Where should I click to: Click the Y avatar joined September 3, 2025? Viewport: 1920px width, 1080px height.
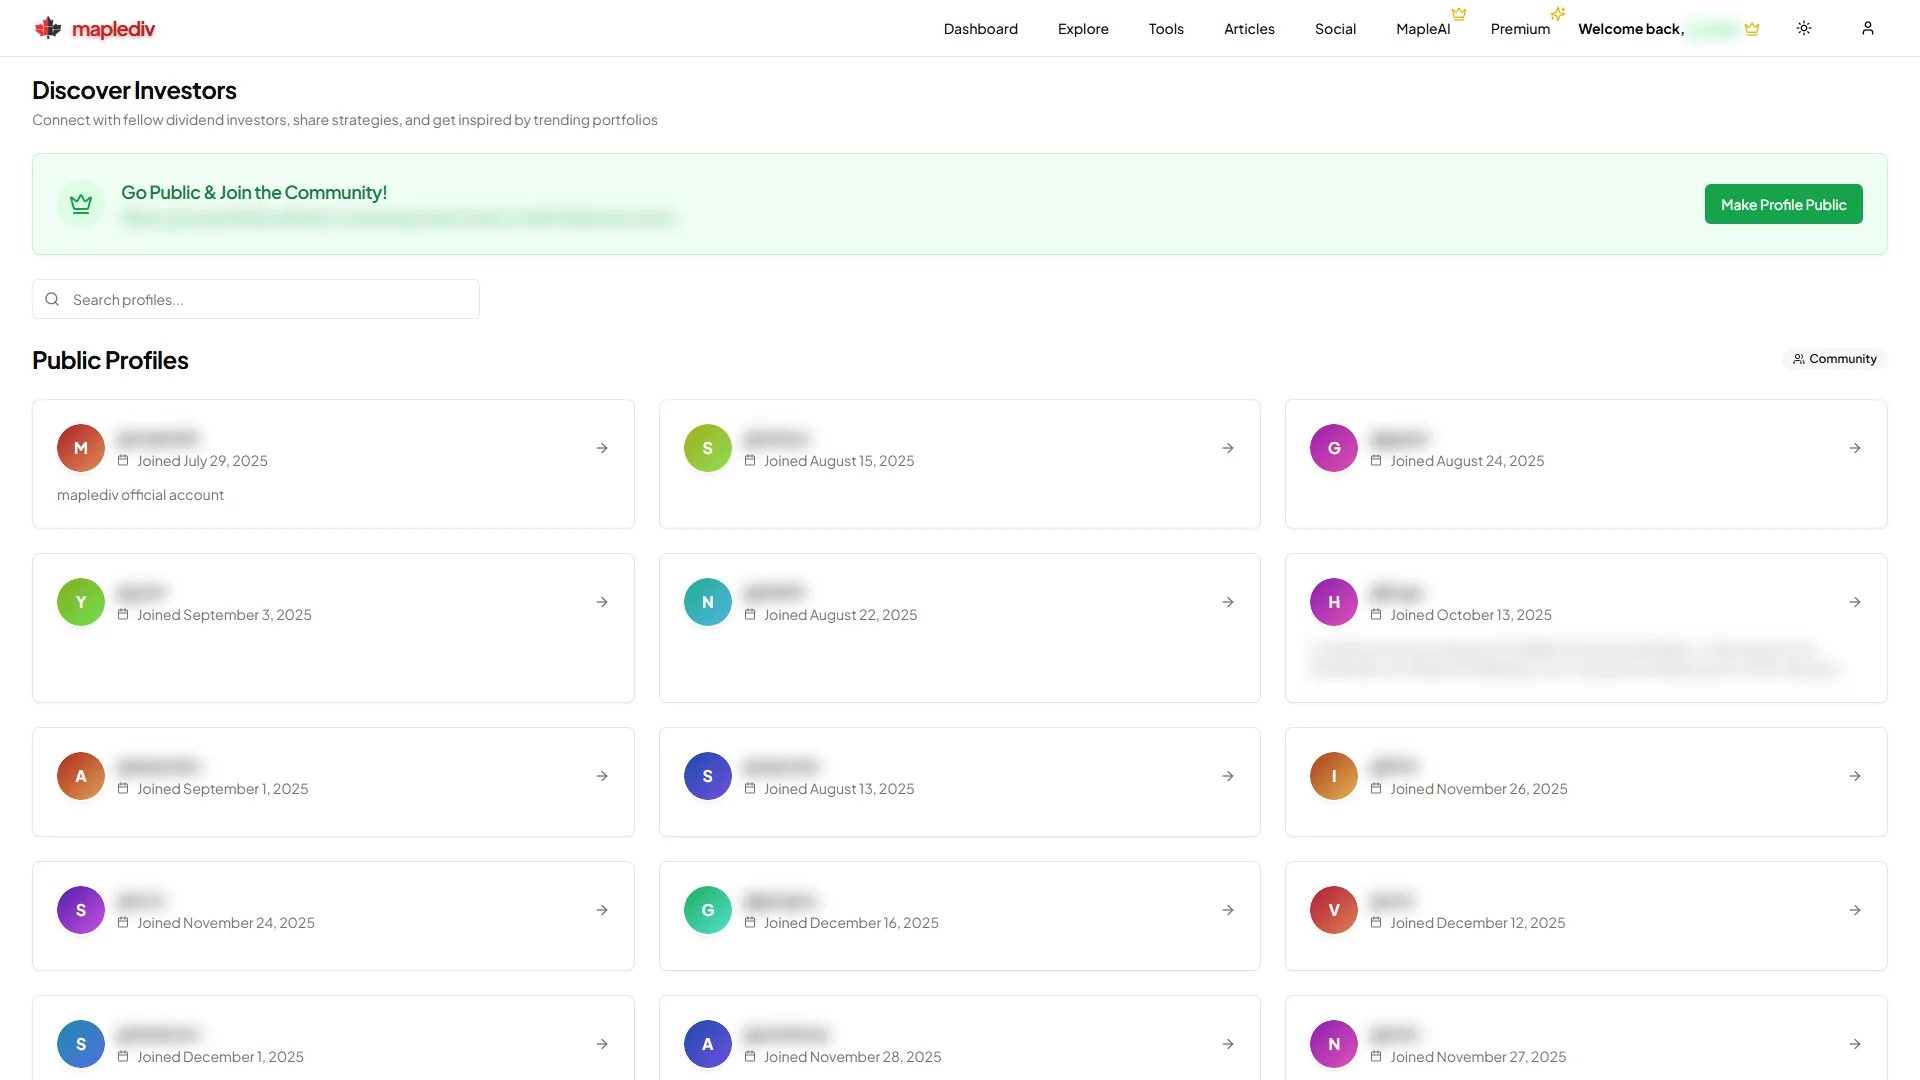81,602
